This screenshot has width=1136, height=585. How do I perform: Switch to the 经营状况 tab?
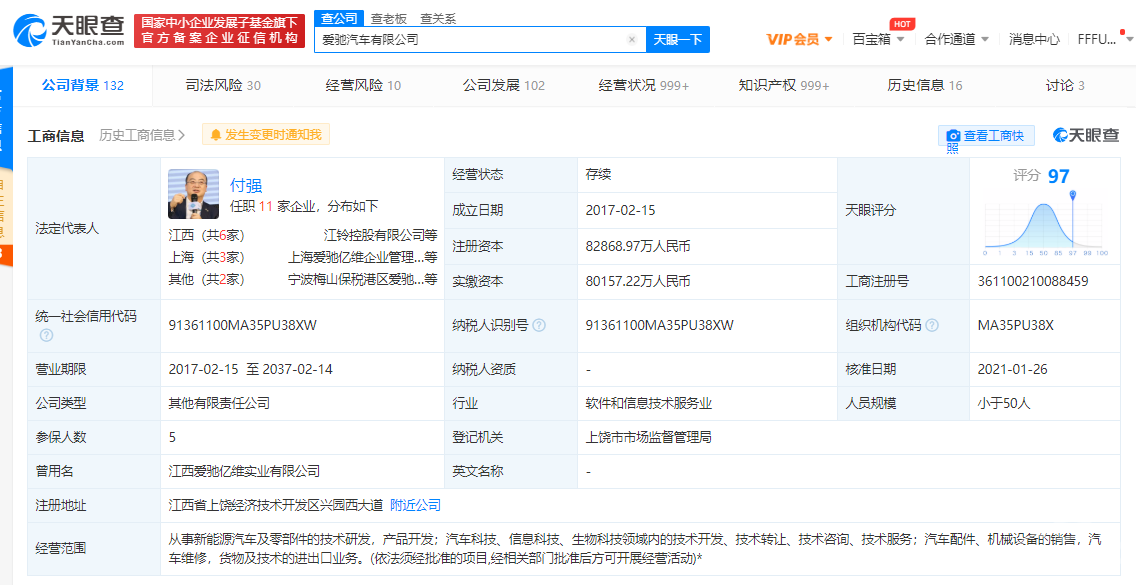point(643,86)
